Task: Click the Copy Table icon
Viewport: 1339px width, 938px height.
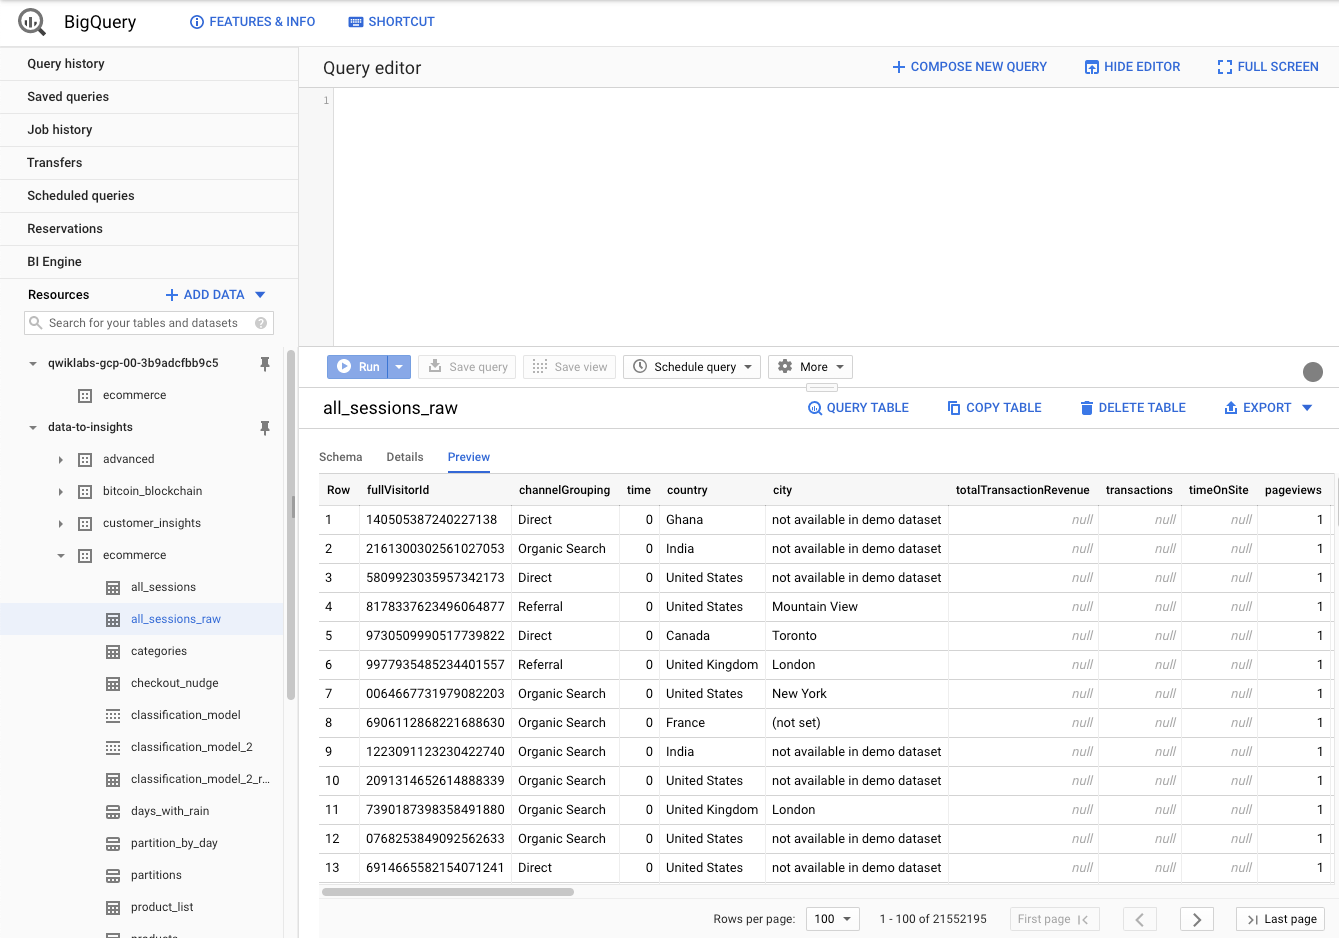Action: (x=954, y=408)
